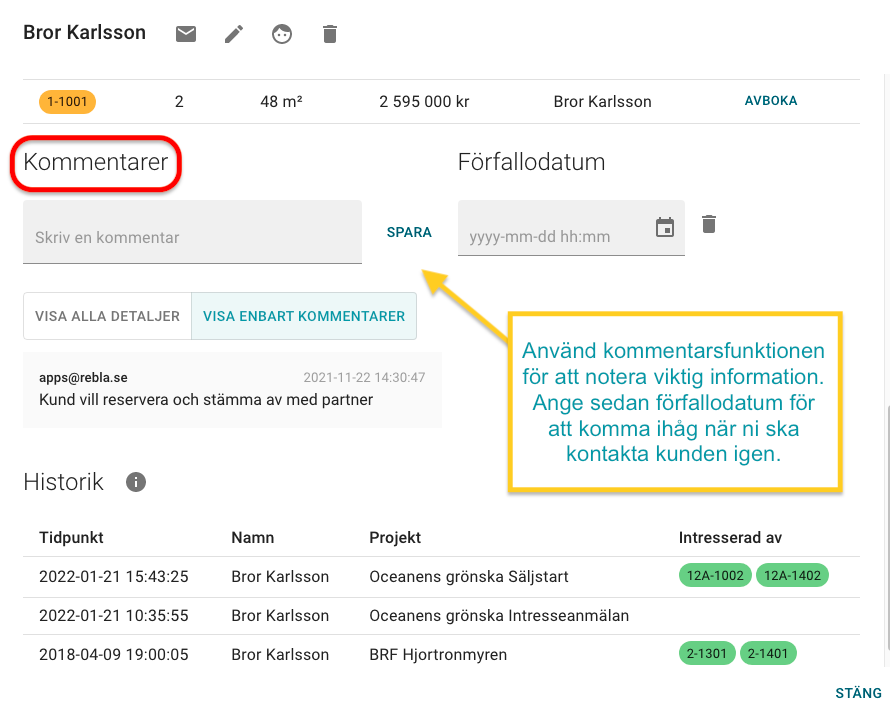This screenshot has width=890, height=709.
Task: Click the info icon next to Historik
Action: [x=135, y=482]
